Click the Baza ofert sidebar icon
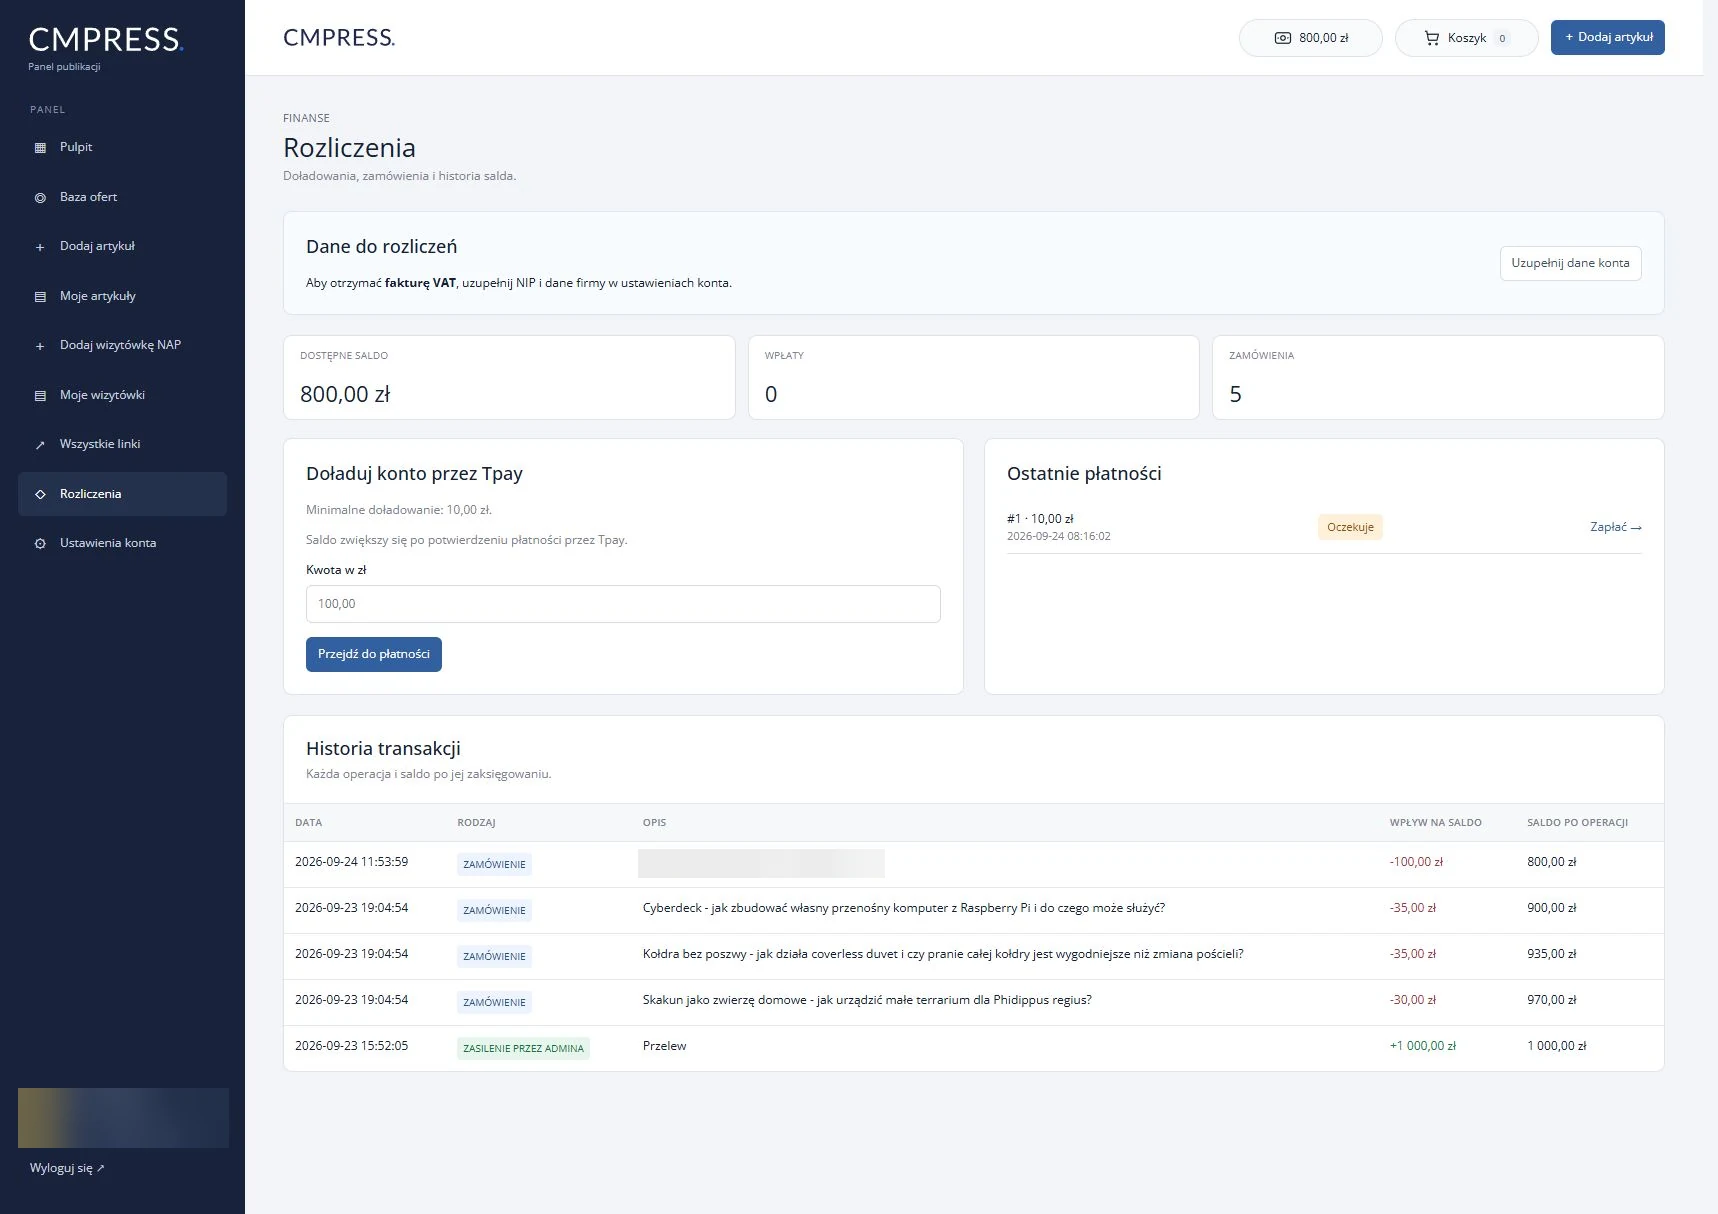 point(40,198)
